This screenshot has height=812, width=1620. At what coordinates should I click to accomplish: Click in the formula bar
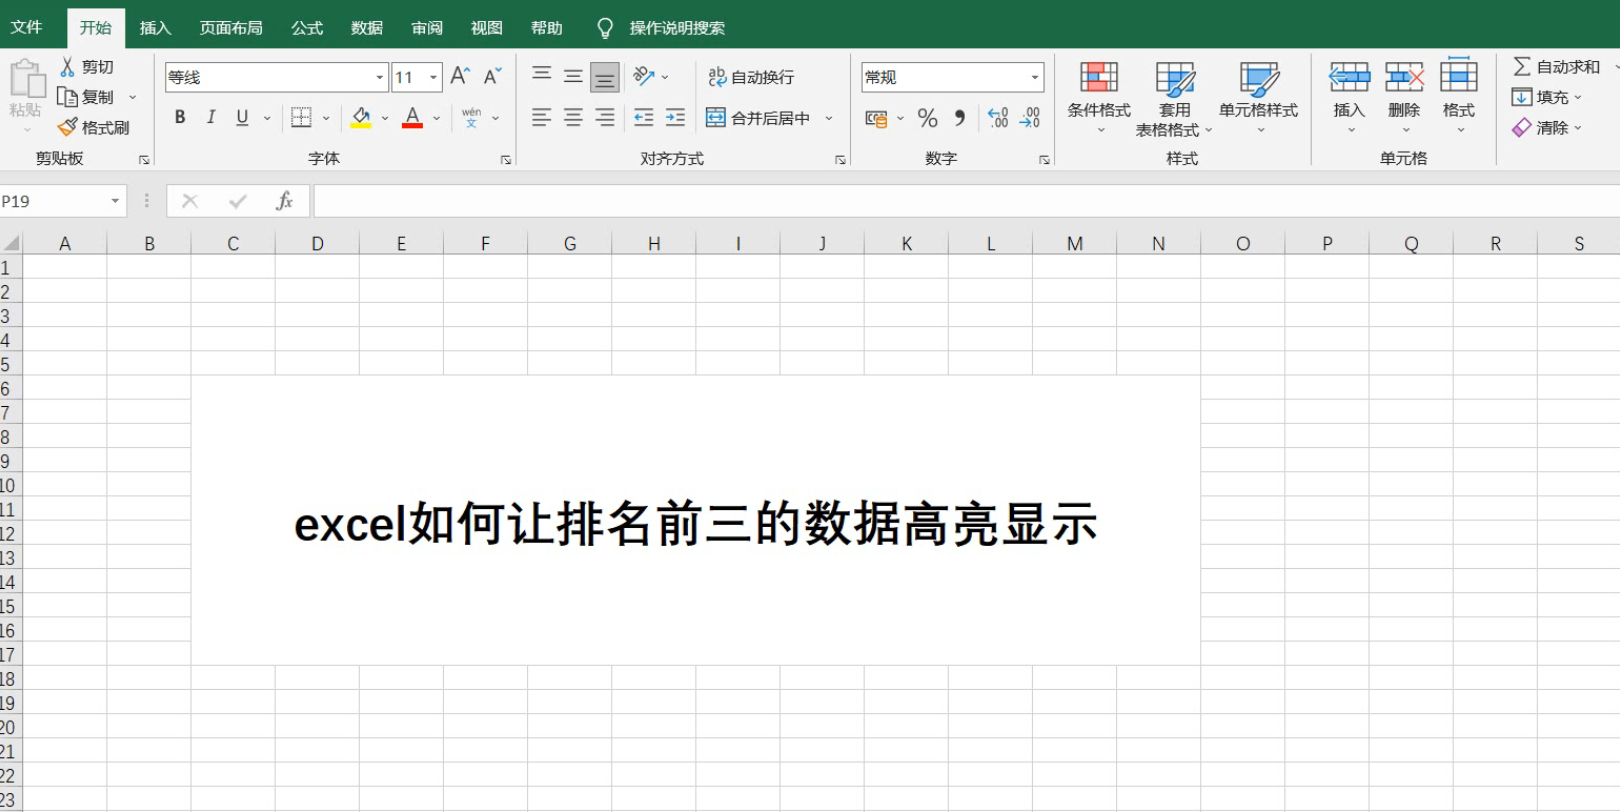pyautogui.click(x=966, y=201)
